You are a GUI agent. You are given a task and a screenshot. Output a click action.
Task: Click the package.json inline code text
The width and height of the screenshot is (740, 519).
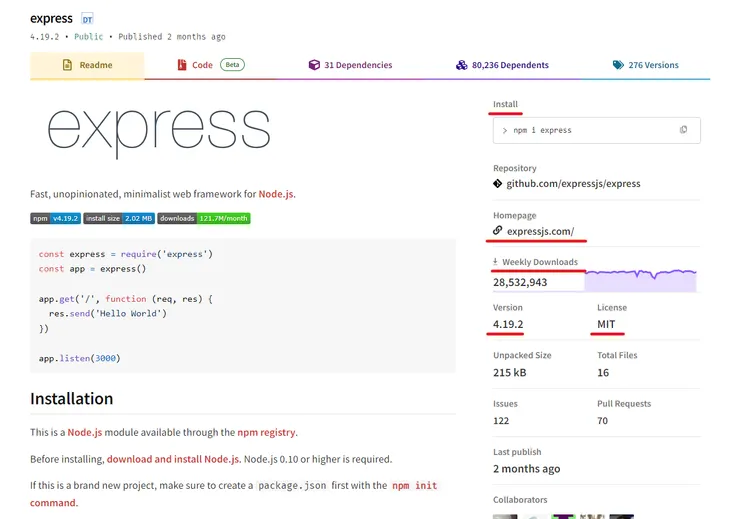tap(292, 486)
